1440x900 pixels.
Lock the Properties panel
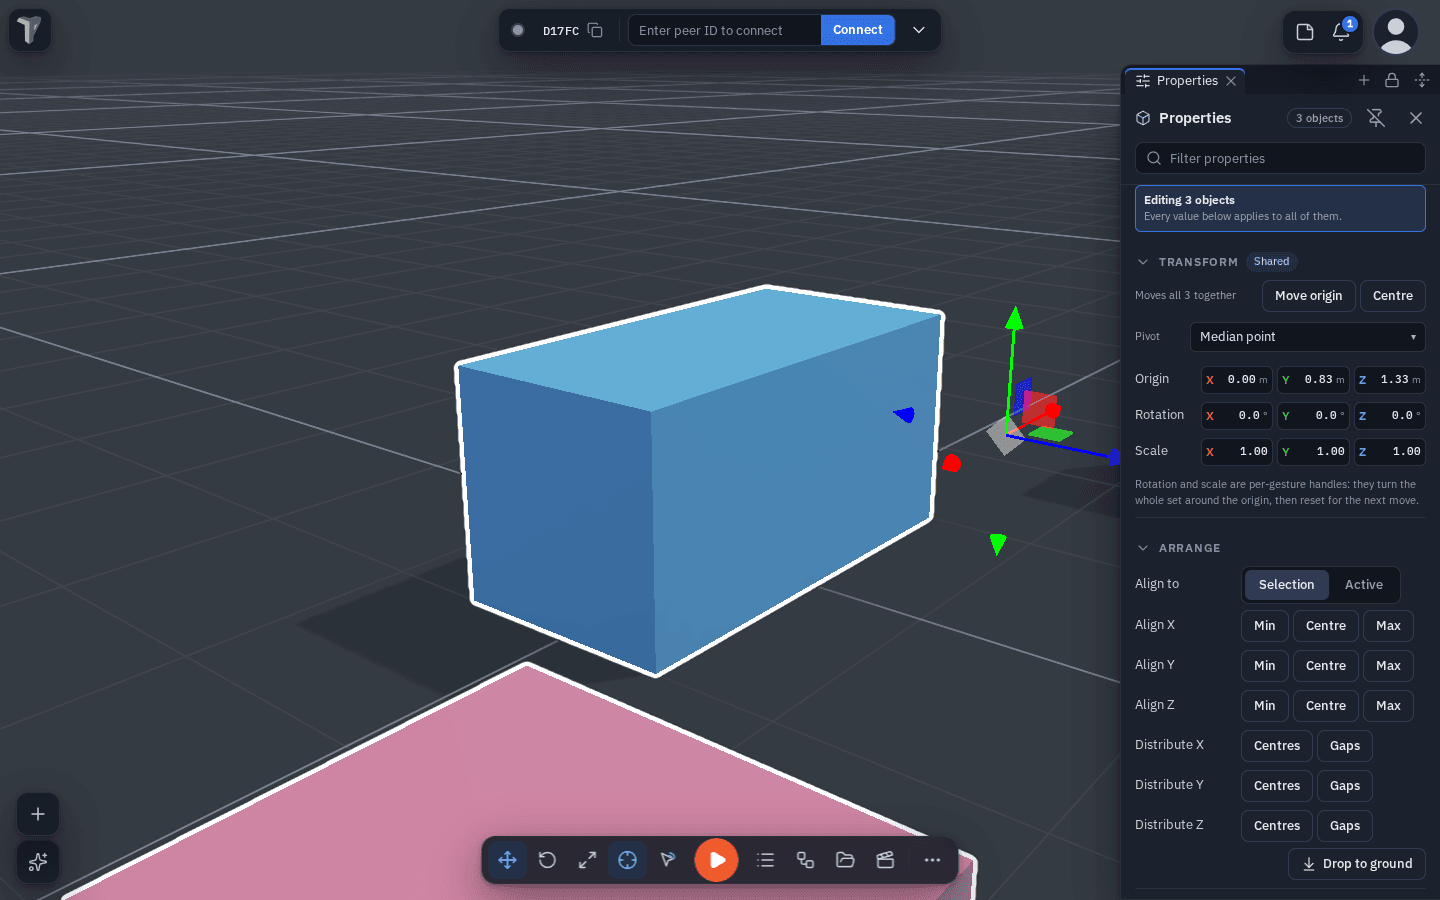1392,80
